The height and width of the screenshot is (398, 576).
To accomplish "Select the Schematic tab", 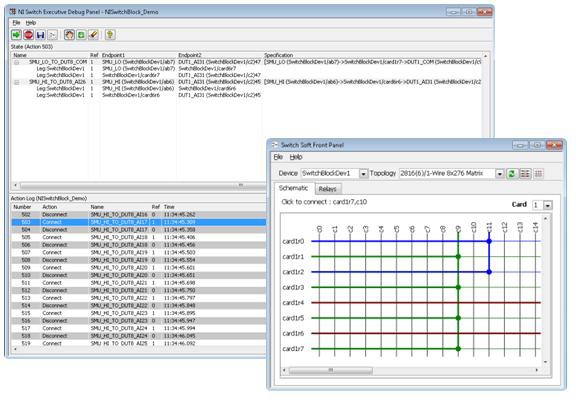I will [x=293, y=188].
